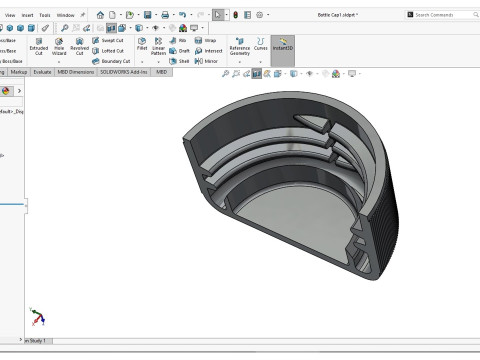The height and width of the screenshot is (360, 480).
Task: Expand the Reference Geometry flyout arrow
Action: tap(240, 62)
